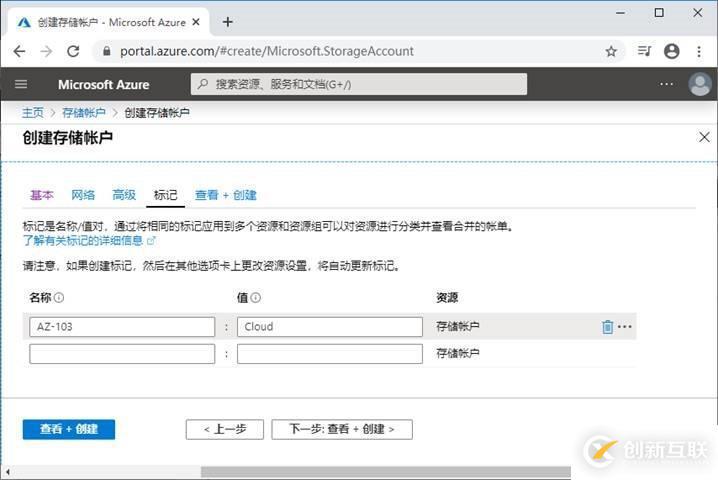The image size is (718, 480).
Task: Click the browser forward arrow
Action: [x=46, y=51]
